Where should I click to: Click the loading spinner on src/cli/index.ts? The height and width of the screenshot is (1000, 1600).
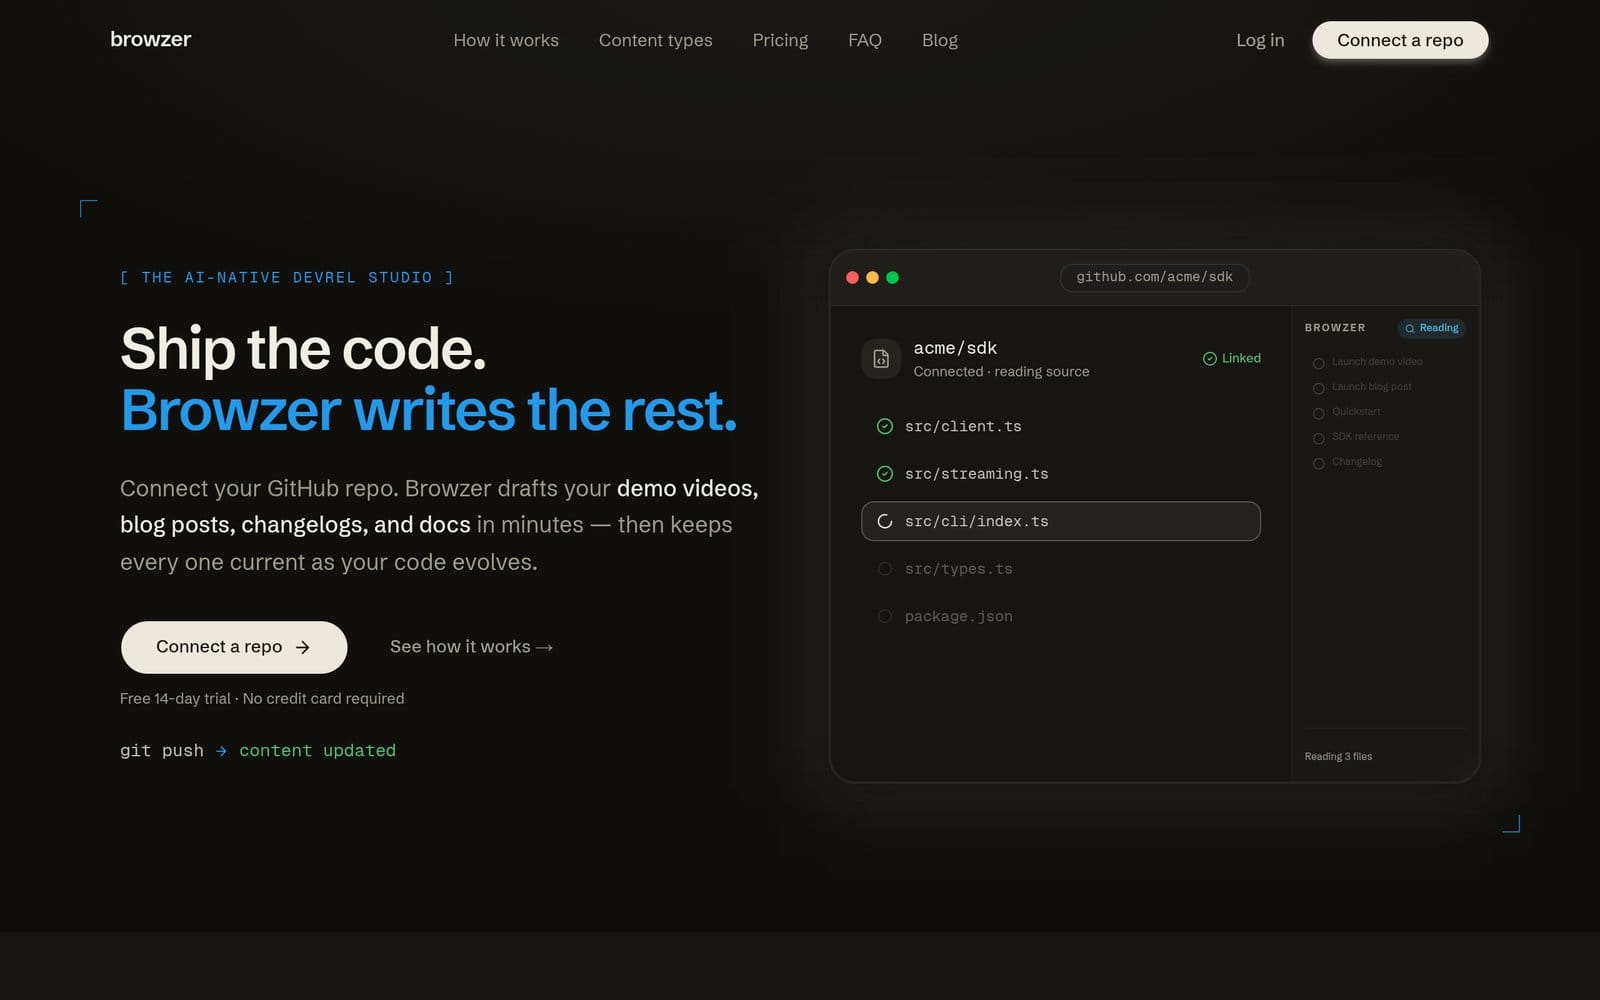coord(885,521)
